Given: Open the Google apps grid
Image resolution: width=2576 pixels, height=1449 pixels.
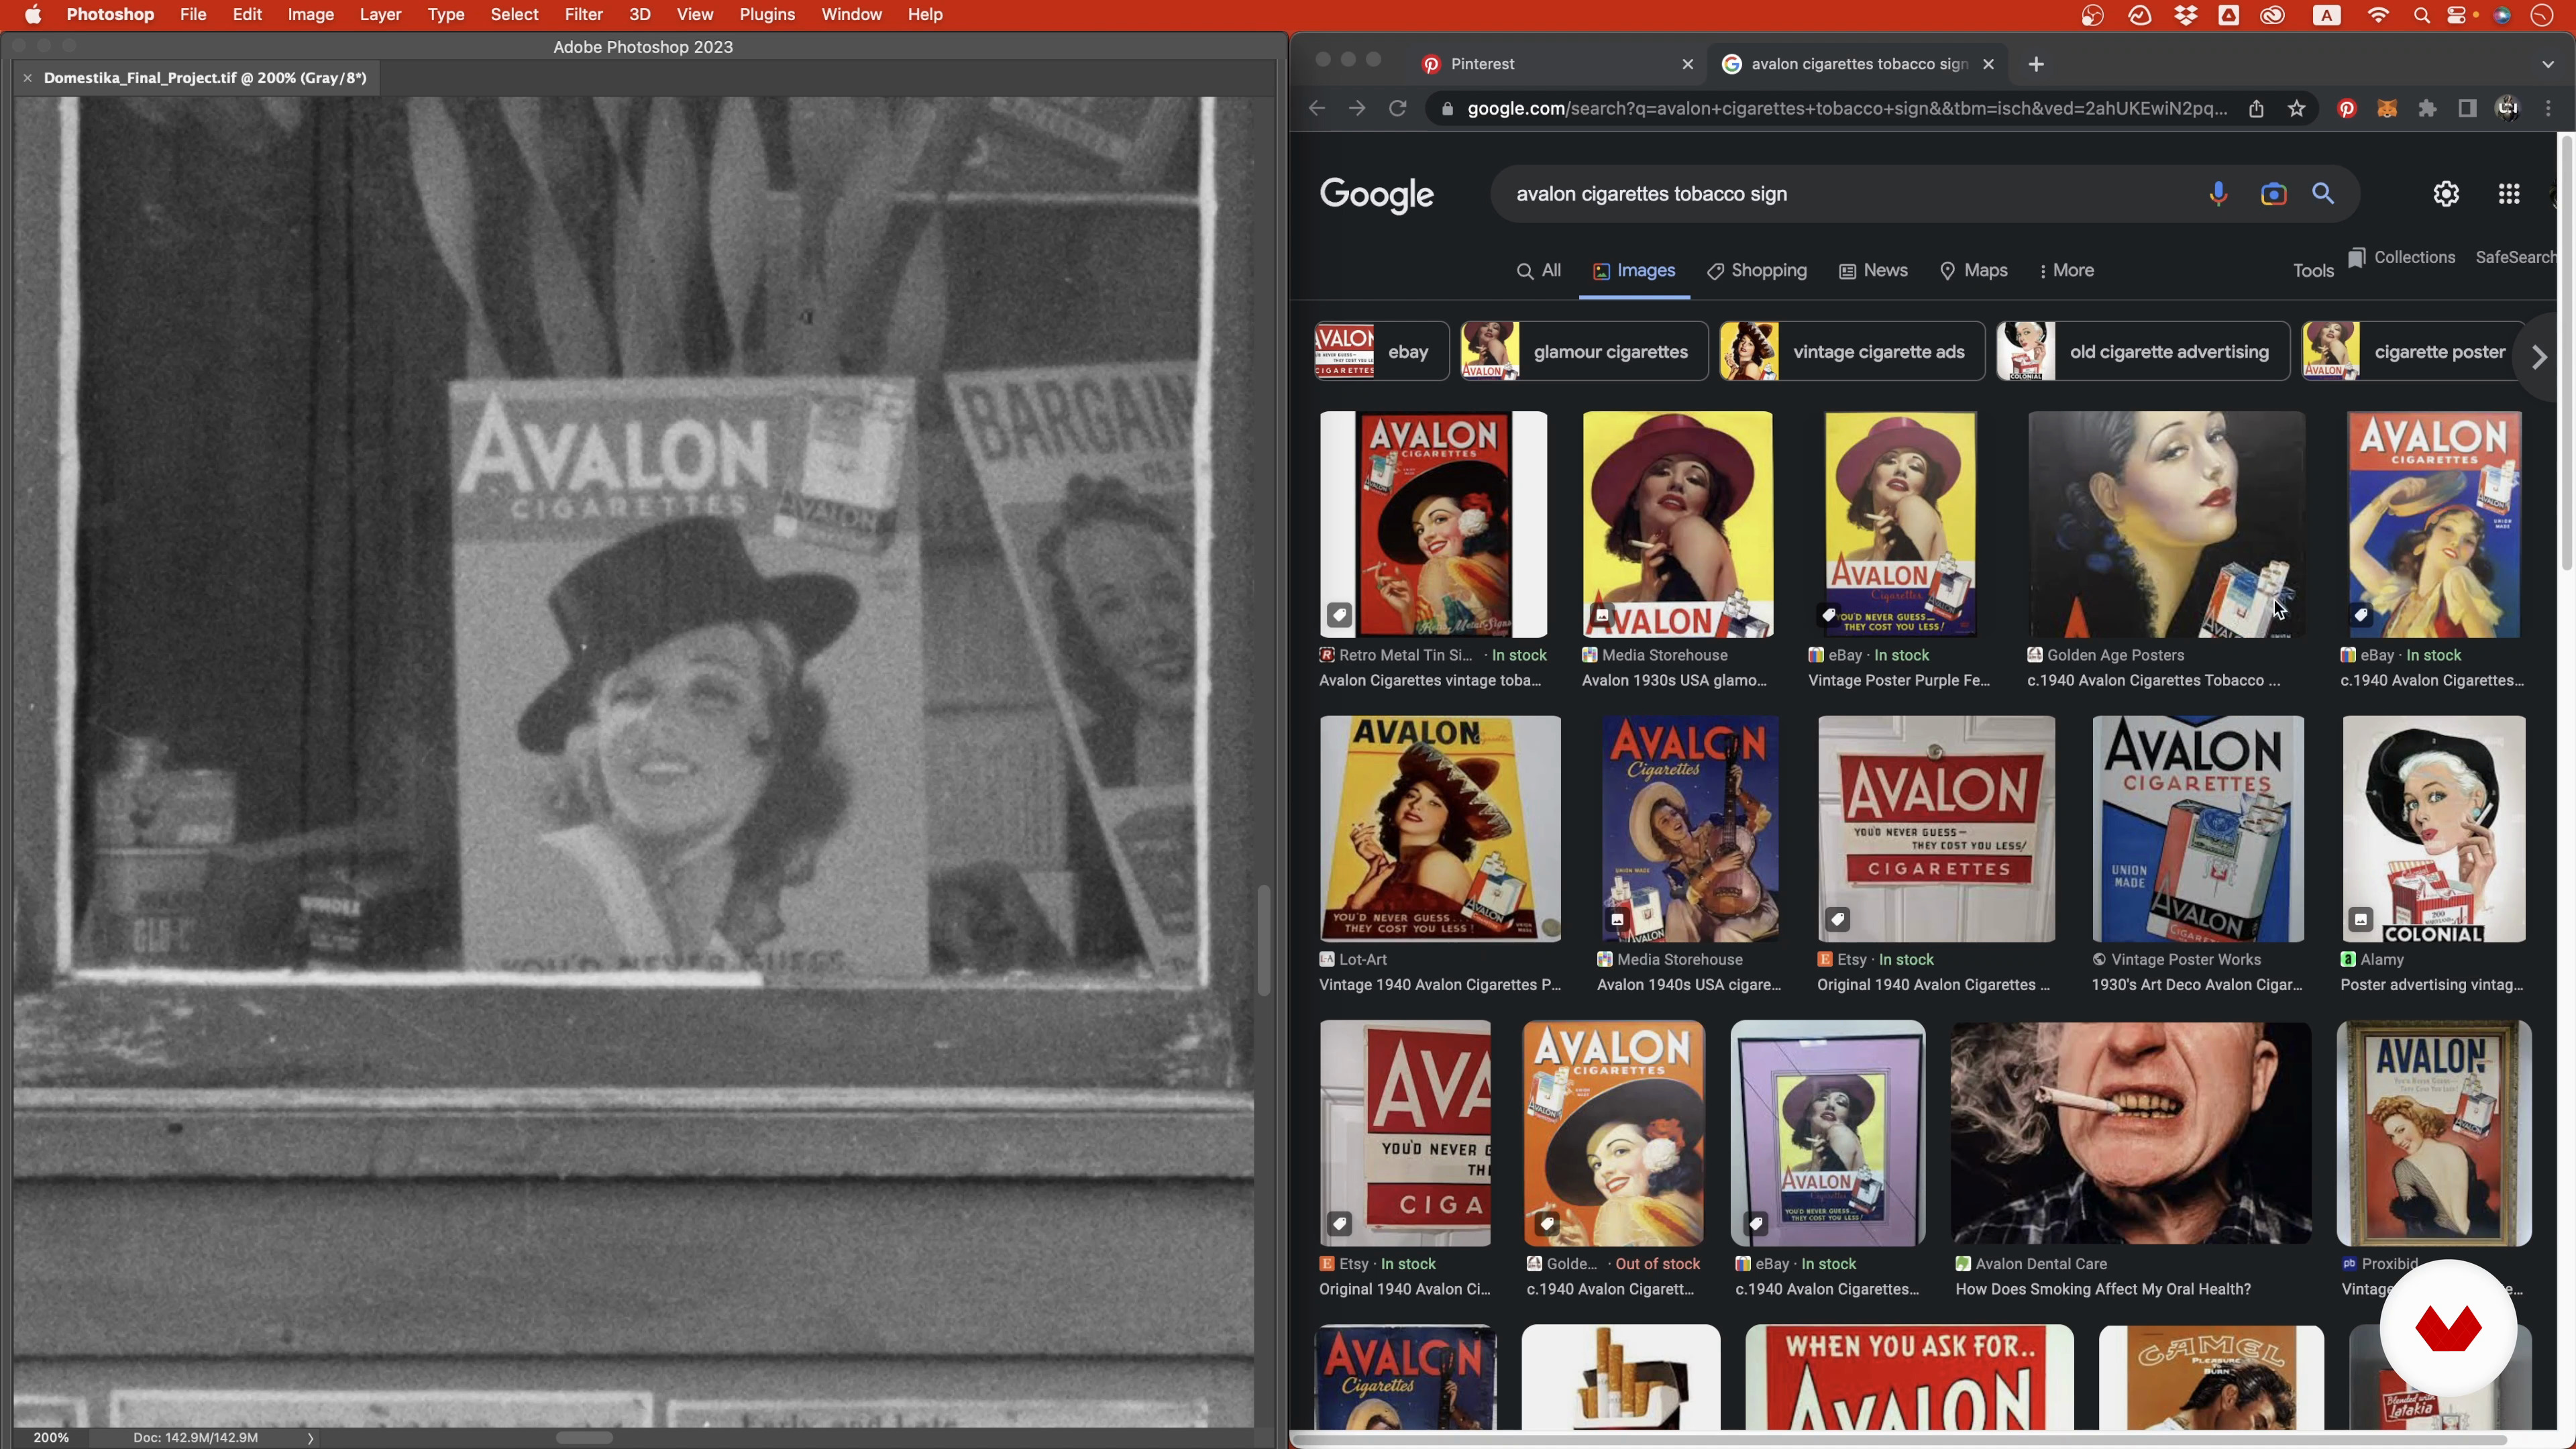Looking at the screenshot, I should 2508,194.
